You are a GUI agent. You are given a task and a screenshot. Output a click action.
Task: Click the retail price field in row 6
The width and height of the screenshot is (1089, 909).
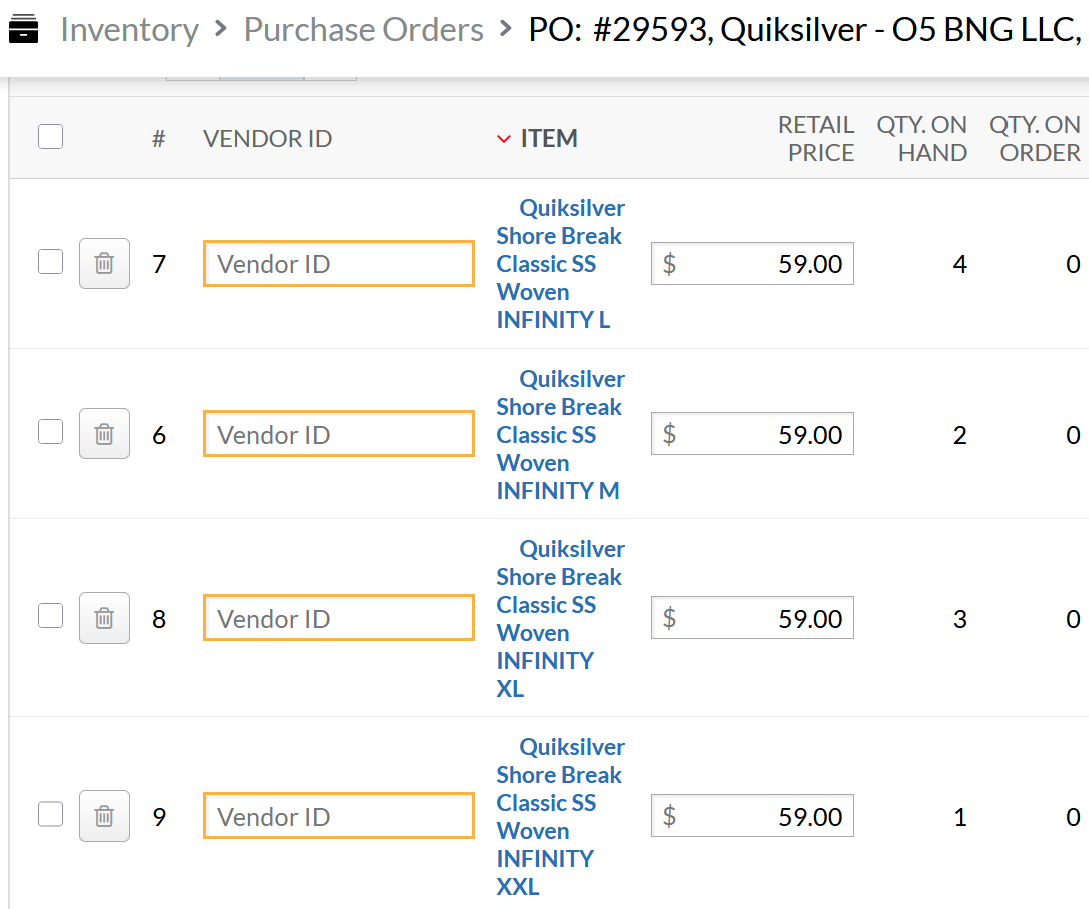pos(752,434)
